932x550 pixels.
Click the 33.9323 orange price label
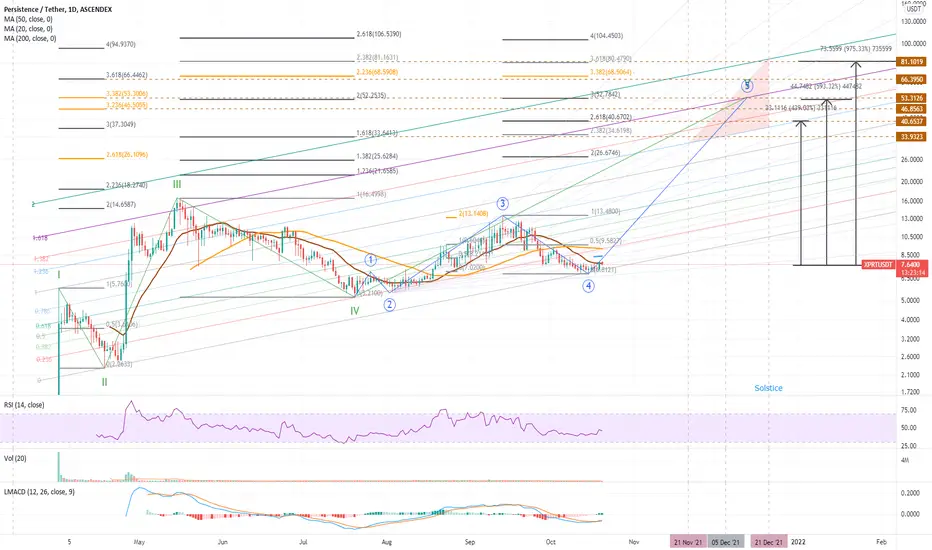click(x=912, y=137)
